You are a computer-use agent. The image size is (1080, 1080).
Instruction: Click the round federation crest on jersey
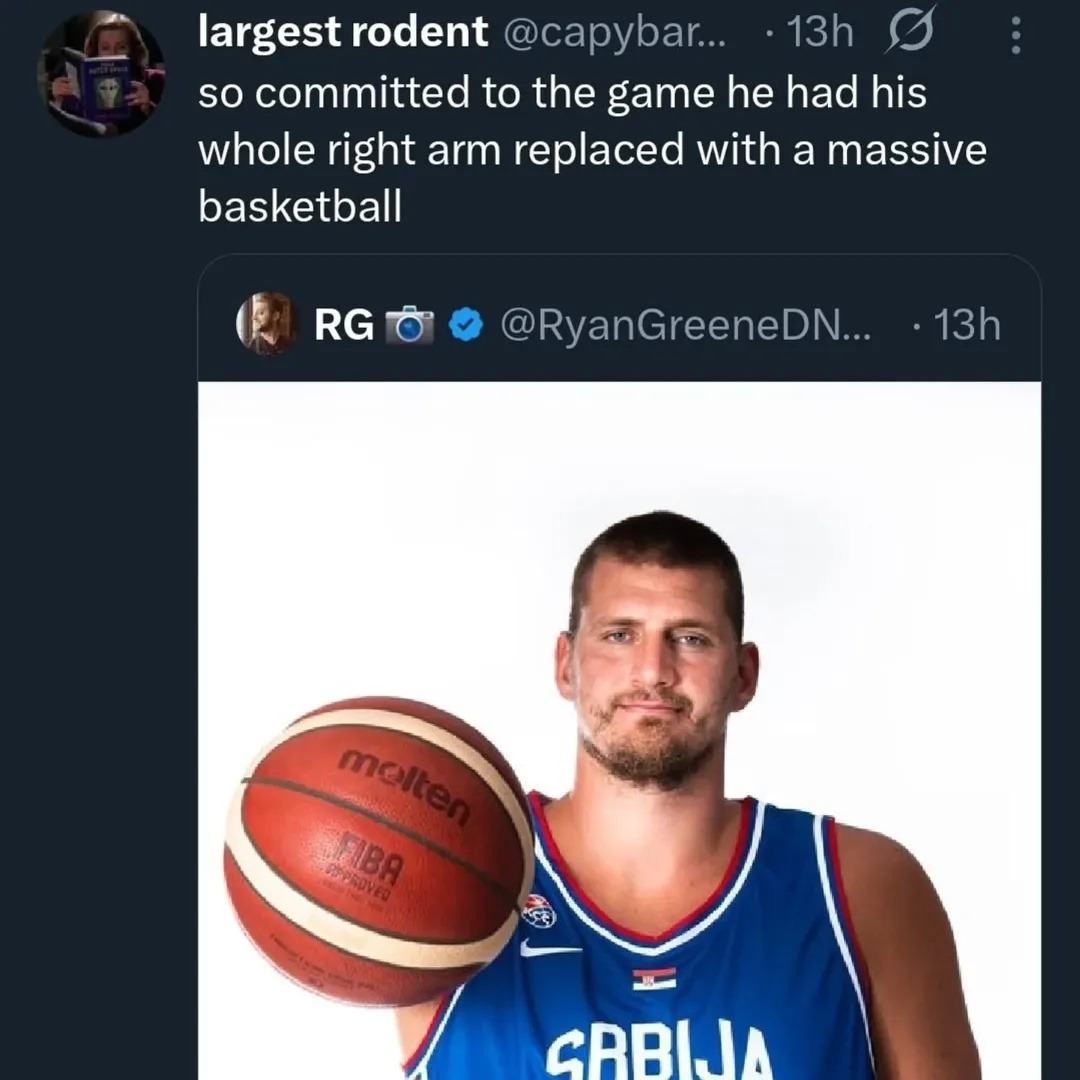(x=539, y=910)
